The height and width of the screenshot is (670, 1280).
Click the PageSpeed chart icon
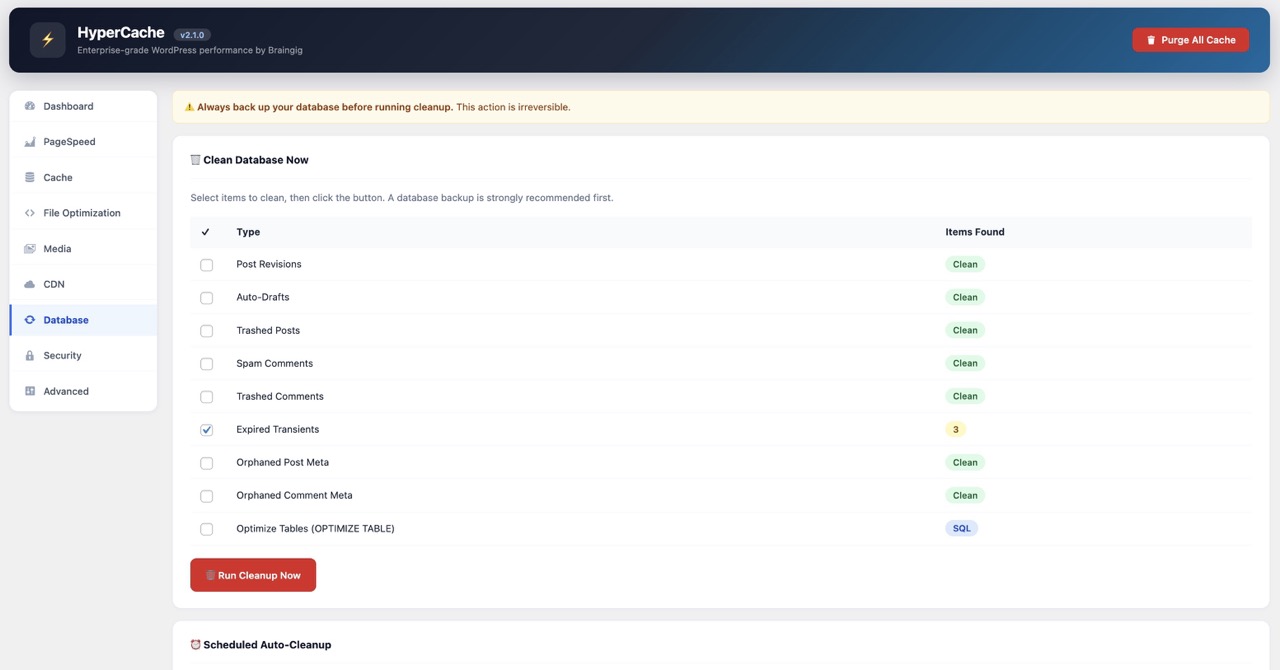coord(30,142)
